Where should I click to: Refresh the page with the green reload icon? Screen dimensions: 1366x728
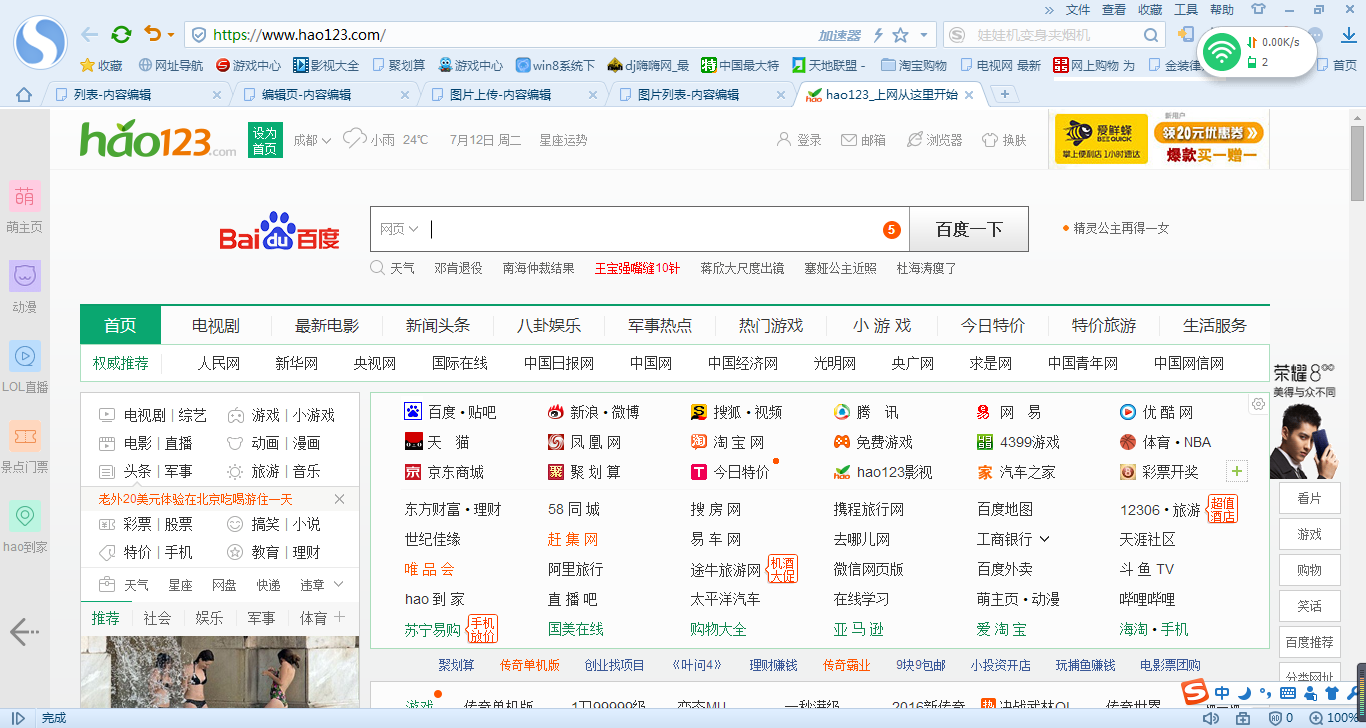tap(121, 34)
